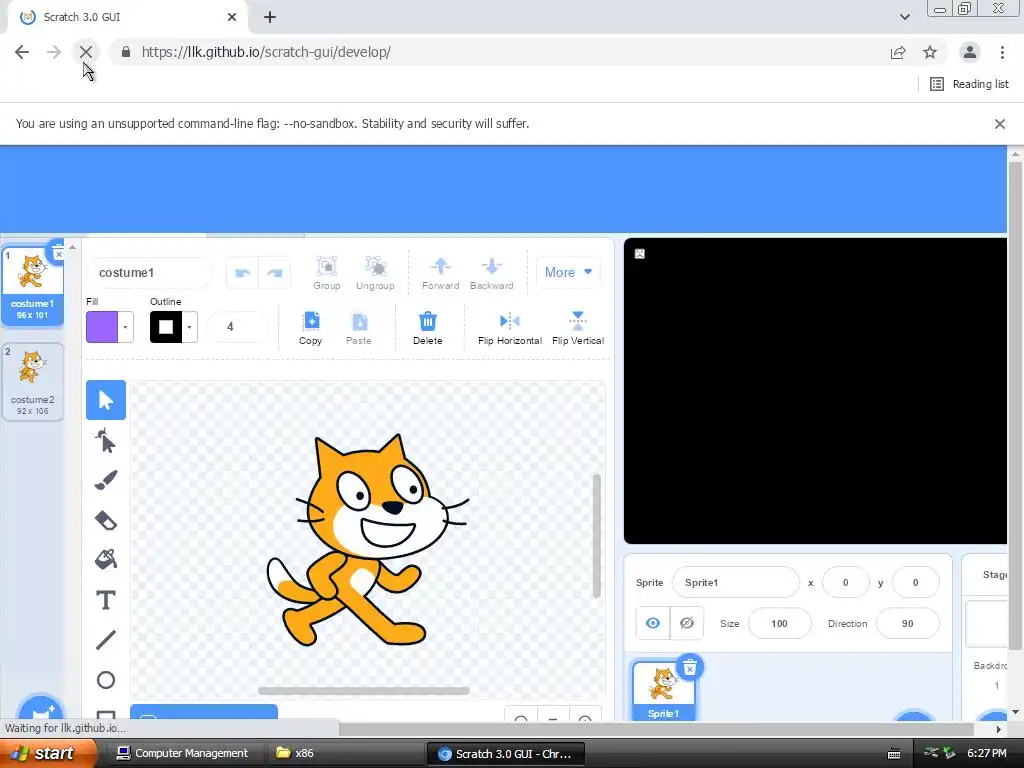This screenshot has height=768, width=1024.
Task: Select the Reshape tool
Action: [x=106, y=441]
